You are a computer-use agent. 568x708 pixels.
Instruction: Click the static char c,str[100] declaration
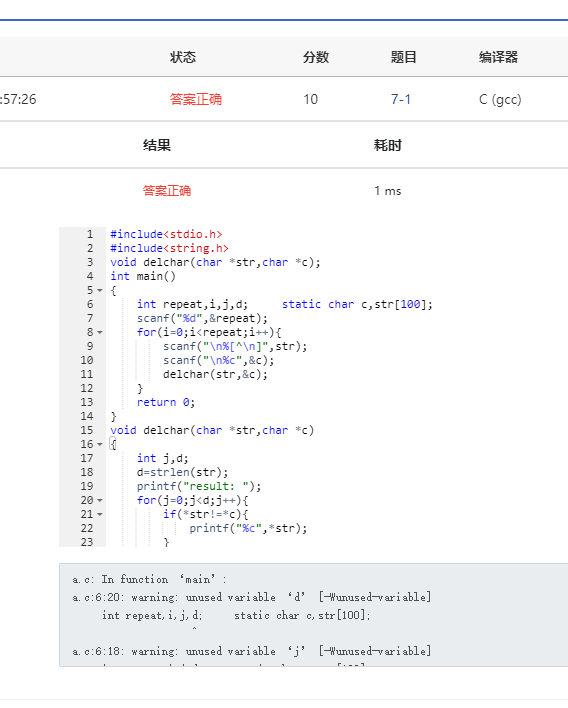tap(357, 304)
